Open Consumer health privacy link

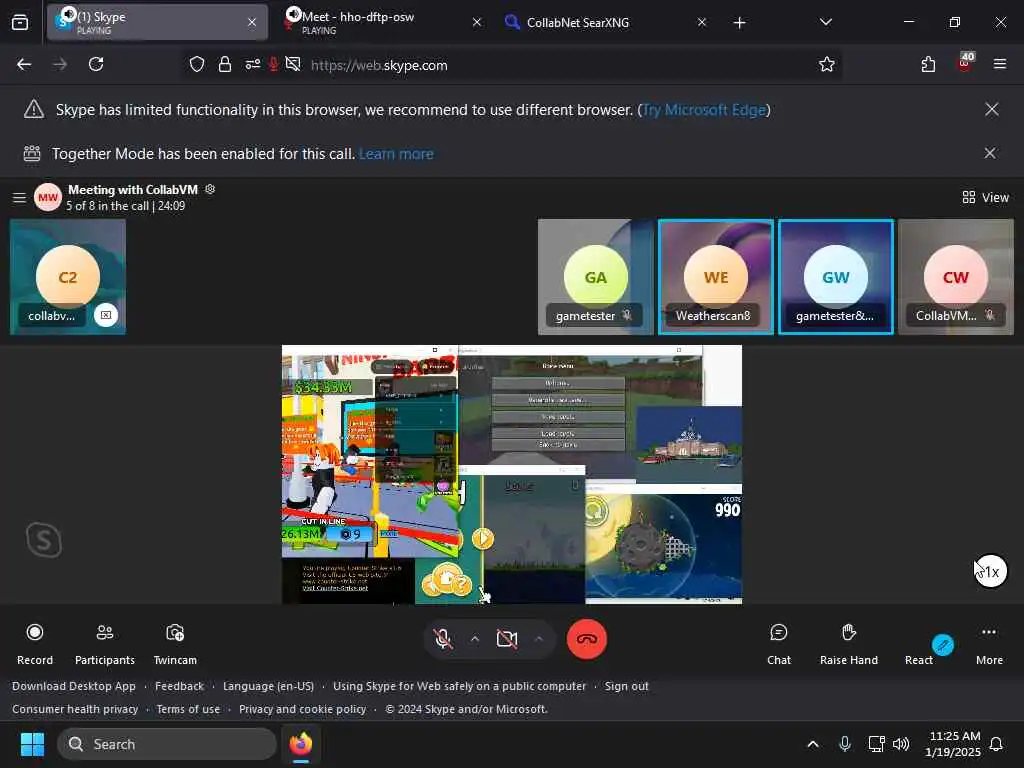coord(75,709)
